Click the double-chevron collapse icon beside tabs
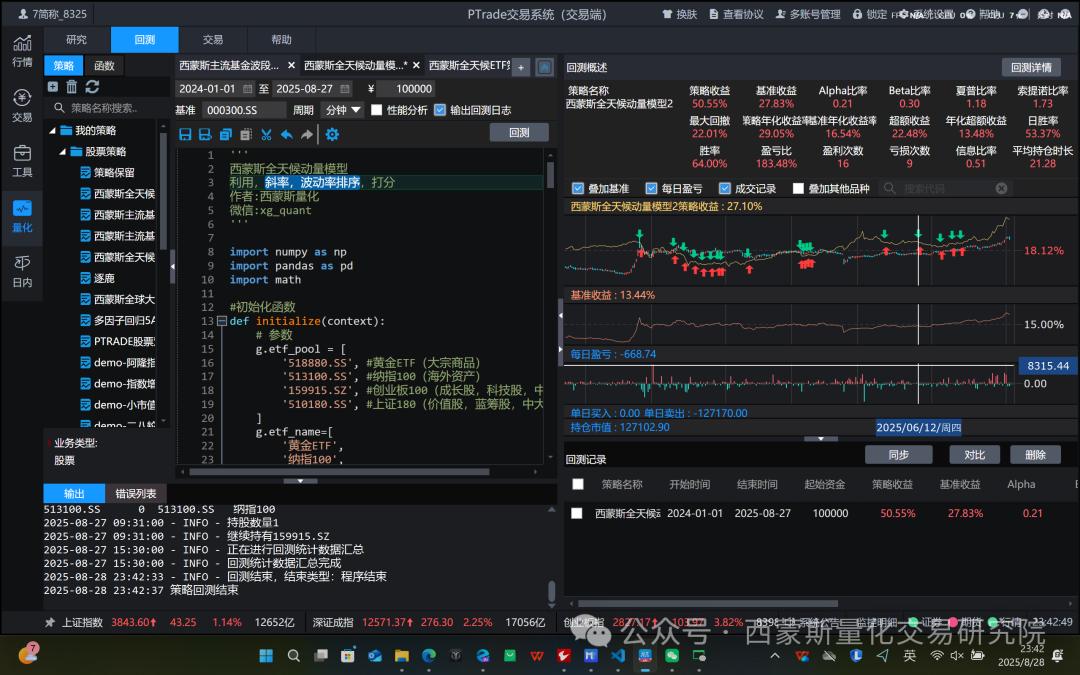The width and height of the screenshot is (1080, 675). click(545, 68)
